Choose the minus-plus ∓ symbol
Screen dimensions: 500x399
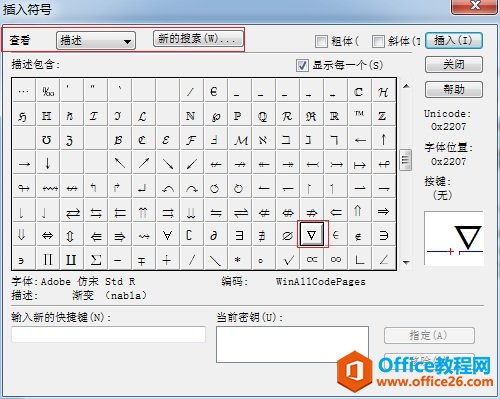click(x=143, y=259)
